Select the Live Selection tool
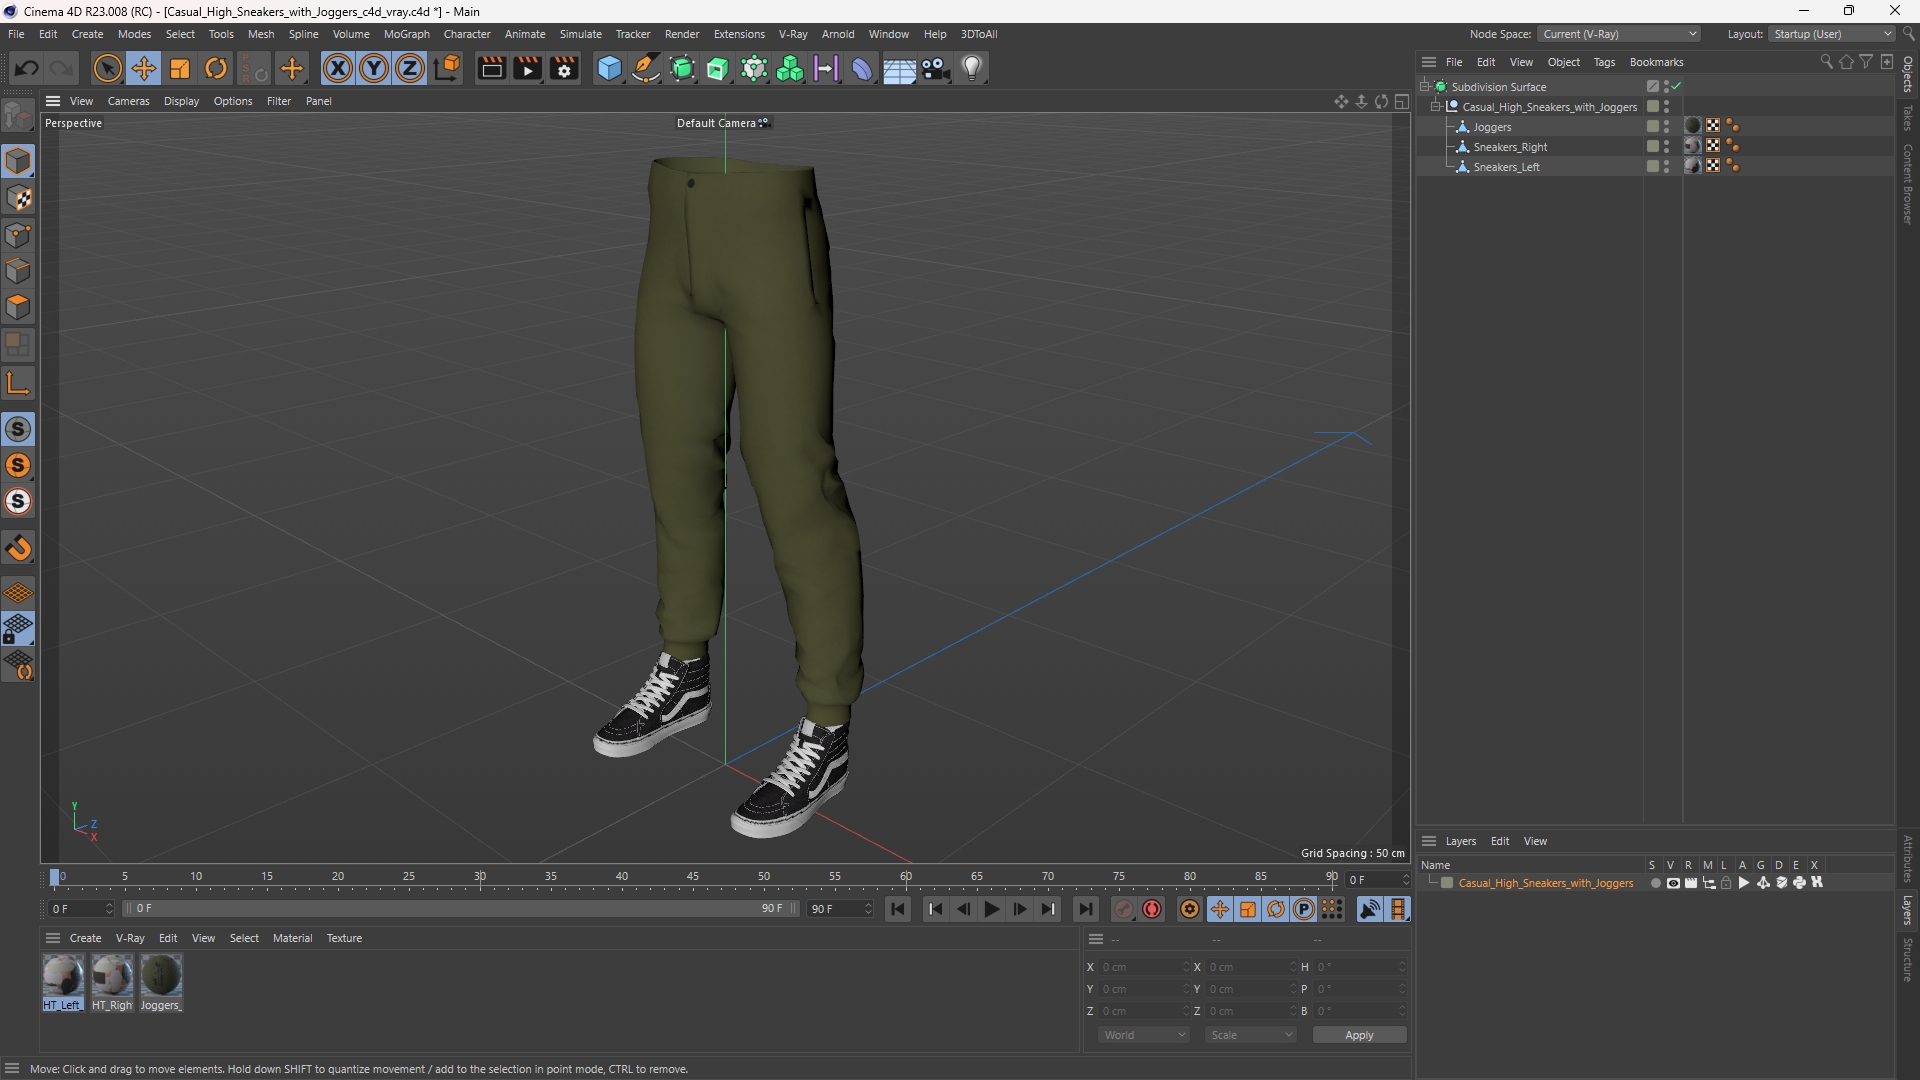This screenshot has width=1920, height=1080. tap(107, 68)
